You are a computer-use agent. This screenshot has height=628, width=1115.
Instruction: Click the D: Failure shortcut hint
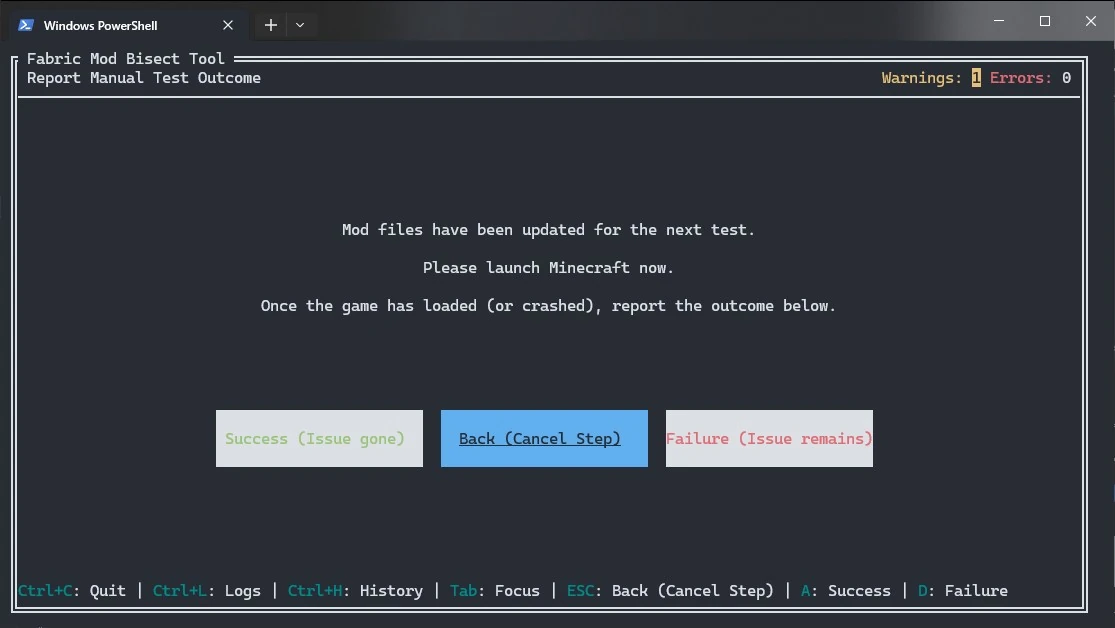point(963,590)
